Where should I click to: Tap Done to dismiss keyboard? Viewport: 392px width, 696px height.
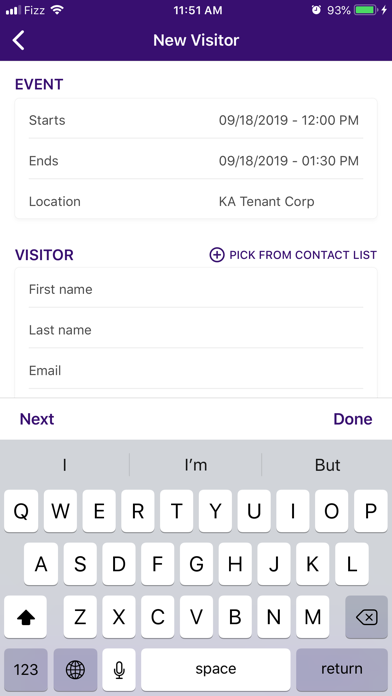(x=353, y=419)
